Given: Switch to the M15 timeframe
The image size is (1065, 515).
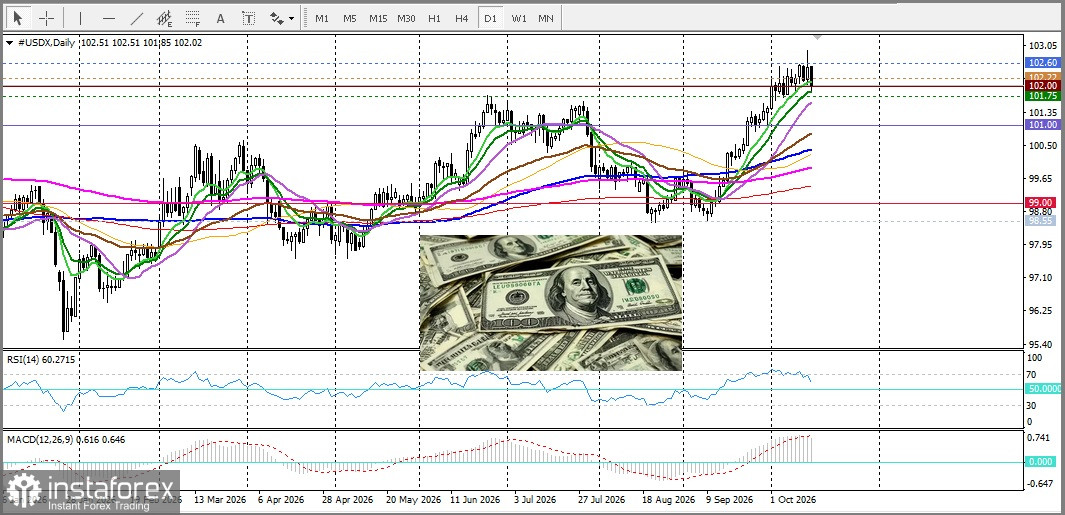Looking at the screenshot, I should pyautogui.click(x=378, y=18).
